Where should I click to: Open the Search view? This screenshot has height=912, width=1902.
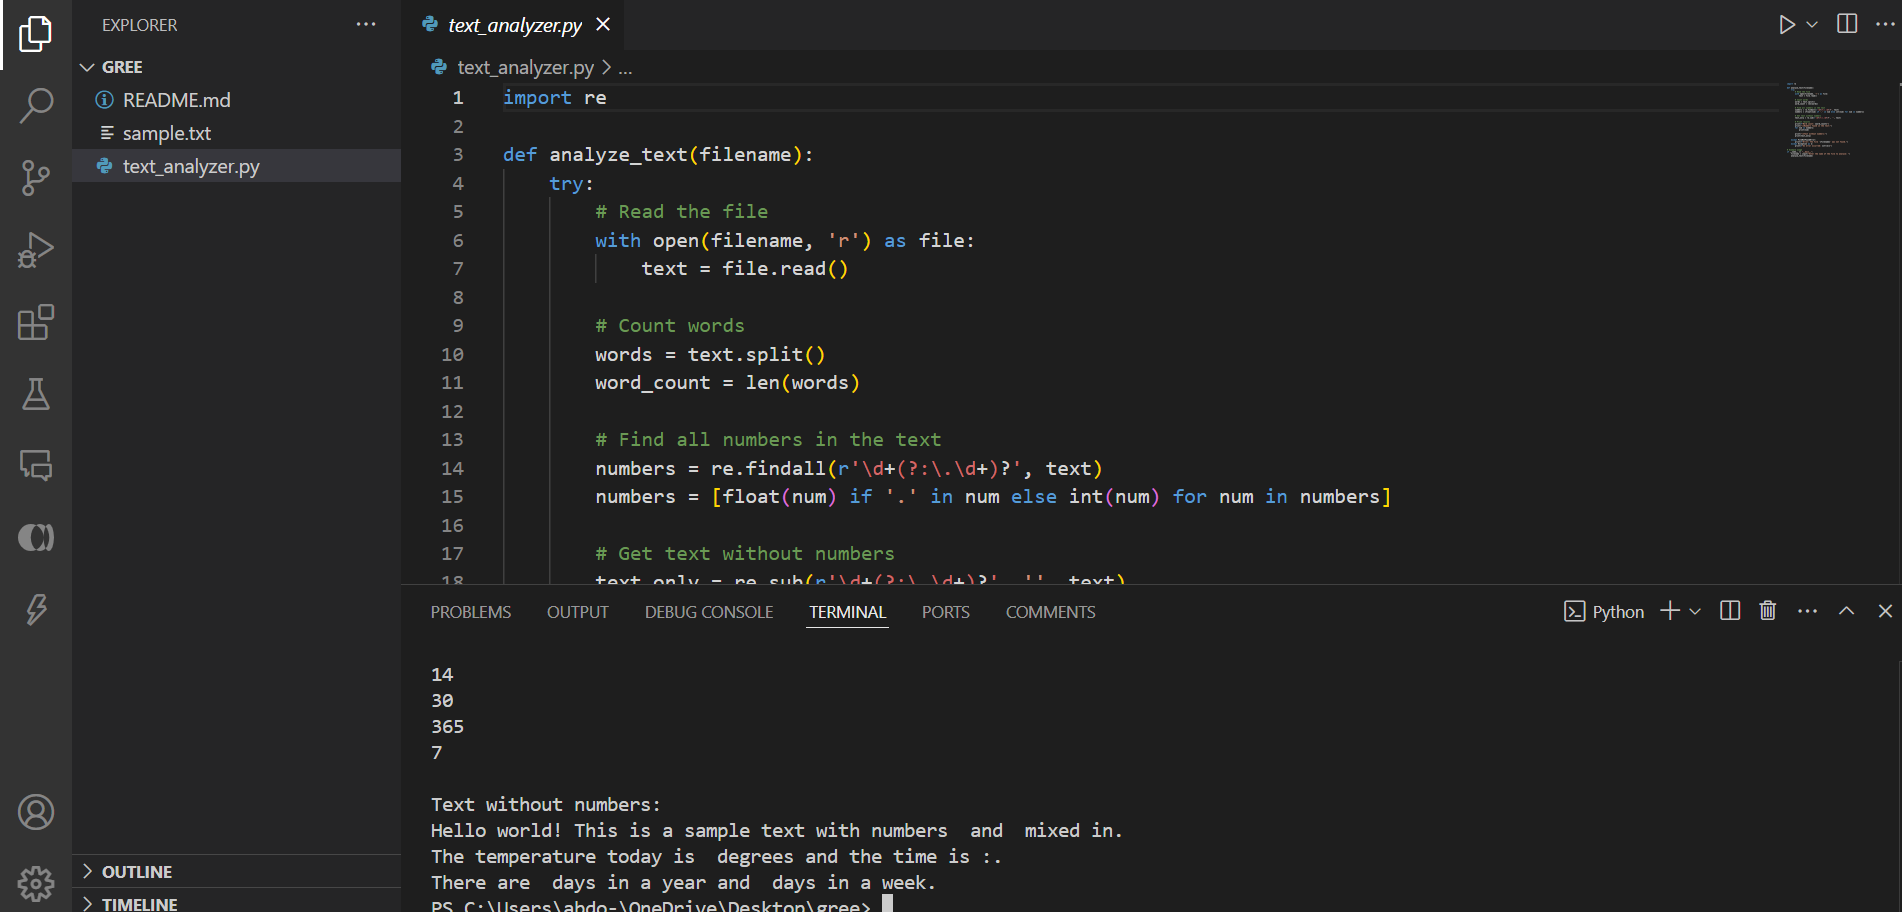coord(36,106)
